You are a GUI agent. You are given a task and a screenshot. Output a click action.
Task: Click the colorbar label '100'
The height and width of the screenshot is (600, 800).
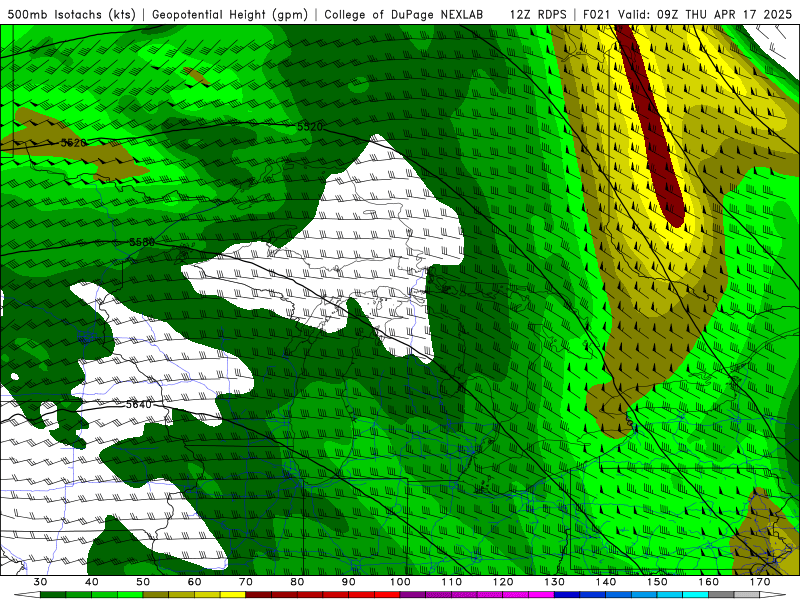pos(400,582)
